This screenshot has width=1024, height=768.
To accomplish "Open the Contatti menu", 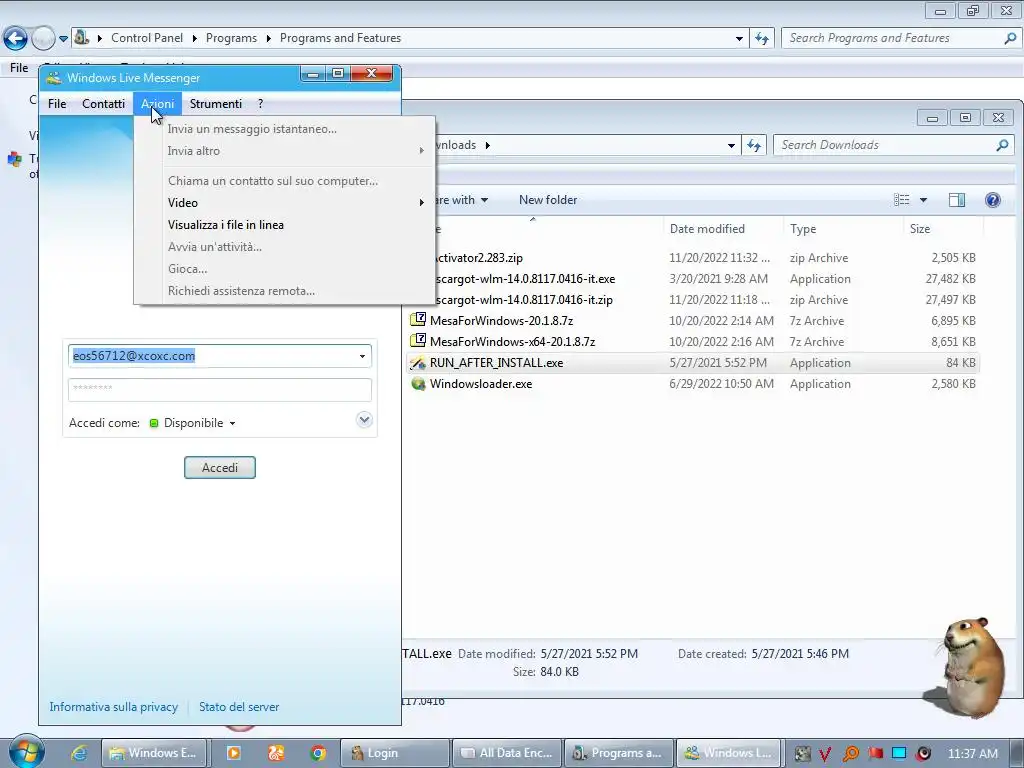I will click(x=103, y=103).
